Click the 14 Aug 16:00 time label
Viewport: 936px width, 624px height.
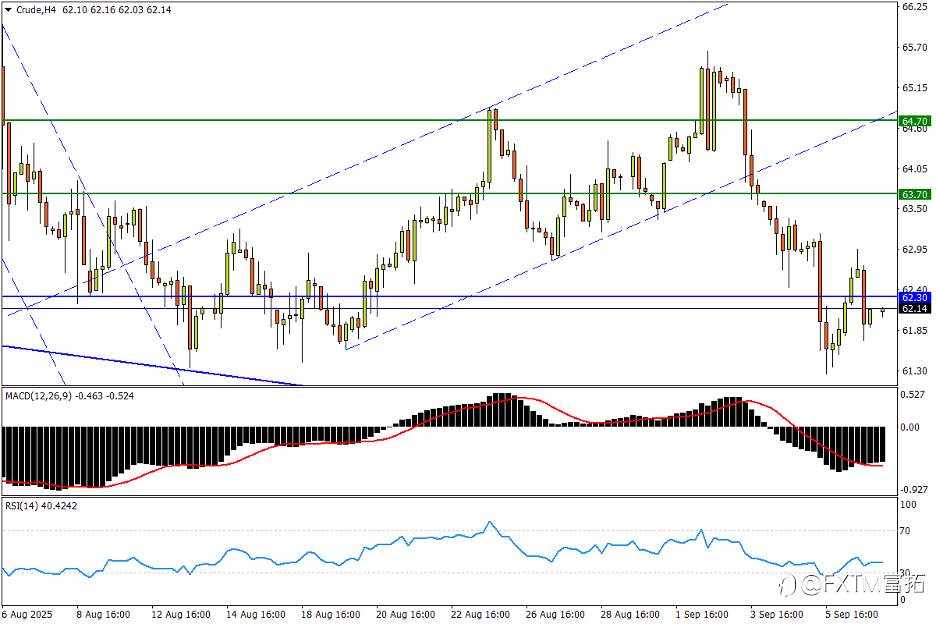coord(256,614)
